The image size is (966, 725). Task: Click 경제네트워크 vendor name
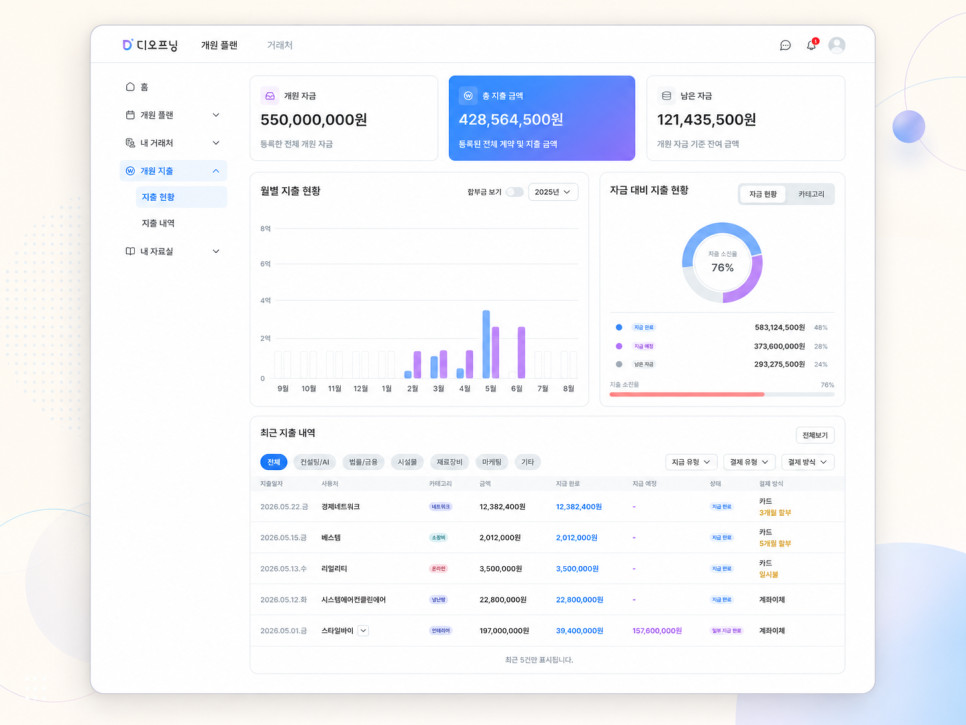341,506
